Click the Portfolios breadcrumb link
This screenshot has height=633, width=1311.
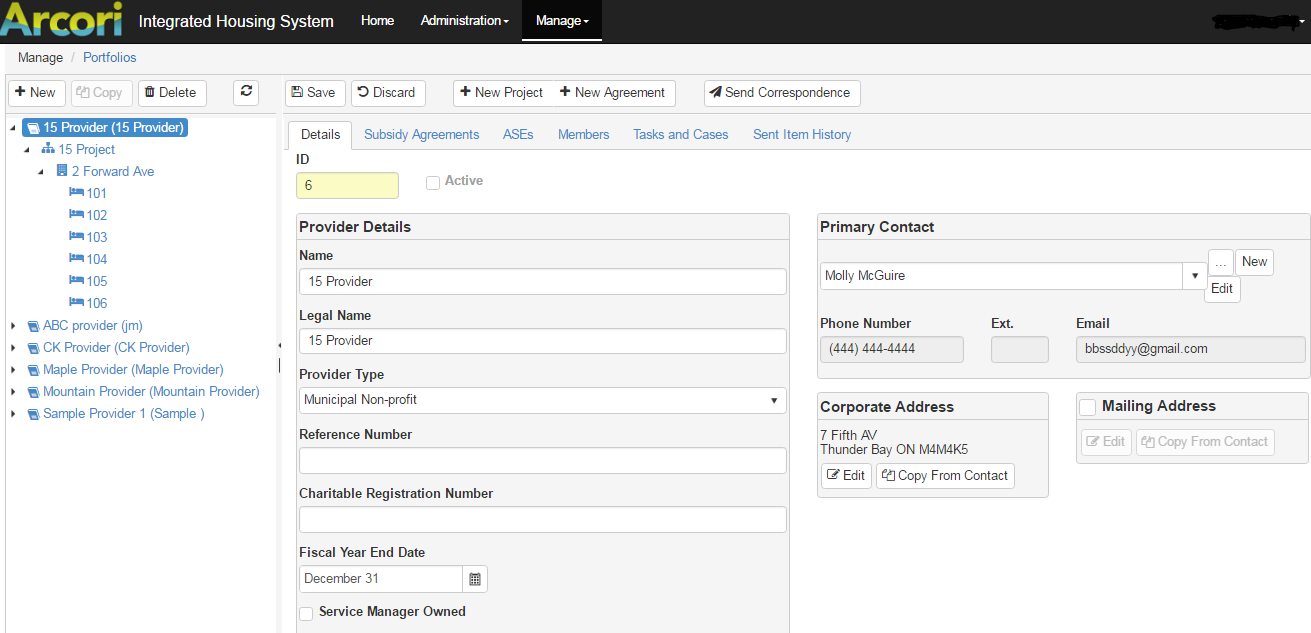pos(110,58)
